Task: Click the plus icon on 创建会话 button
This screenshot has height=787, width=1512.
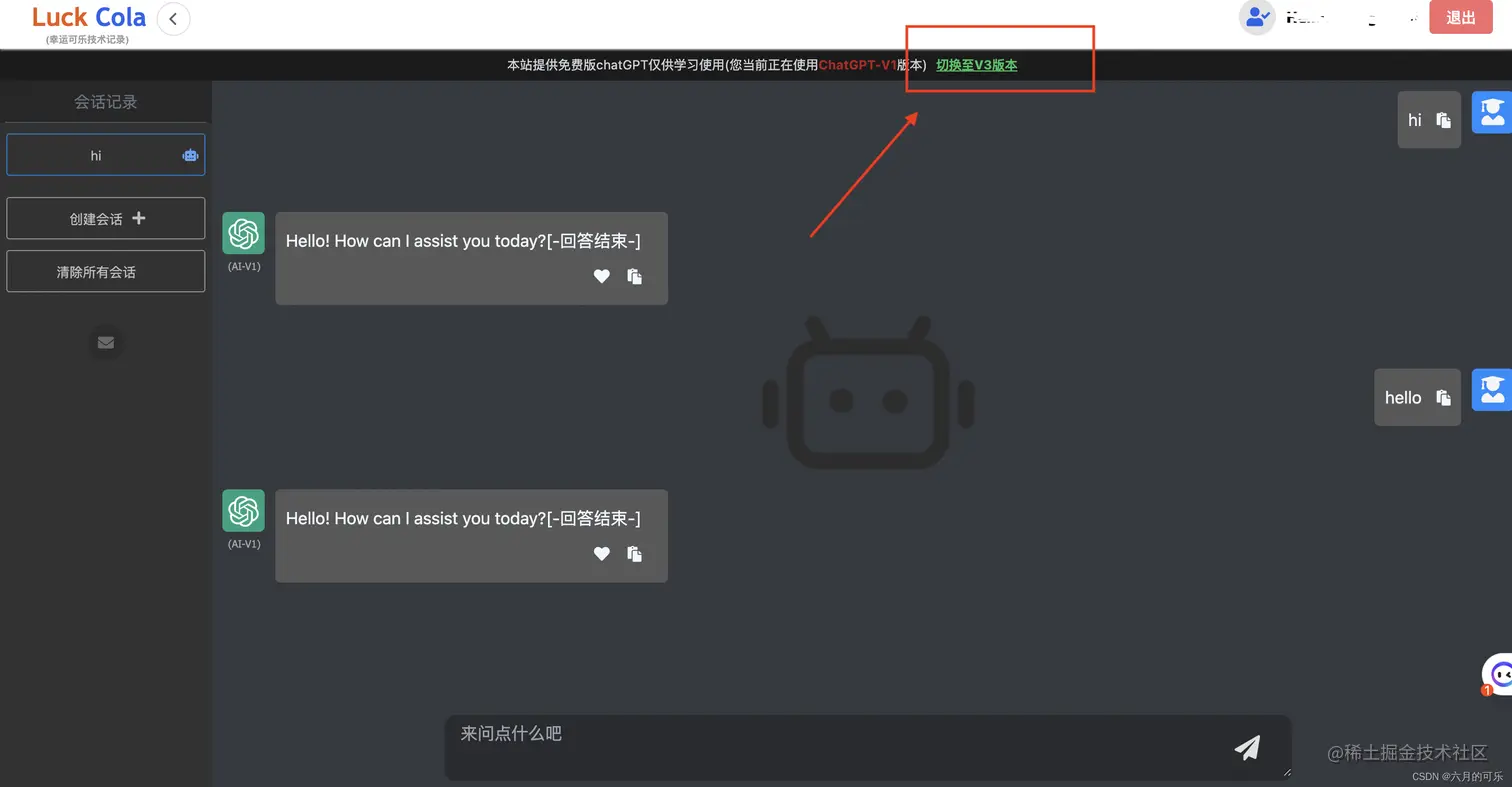Action: (x=139, y=218)
